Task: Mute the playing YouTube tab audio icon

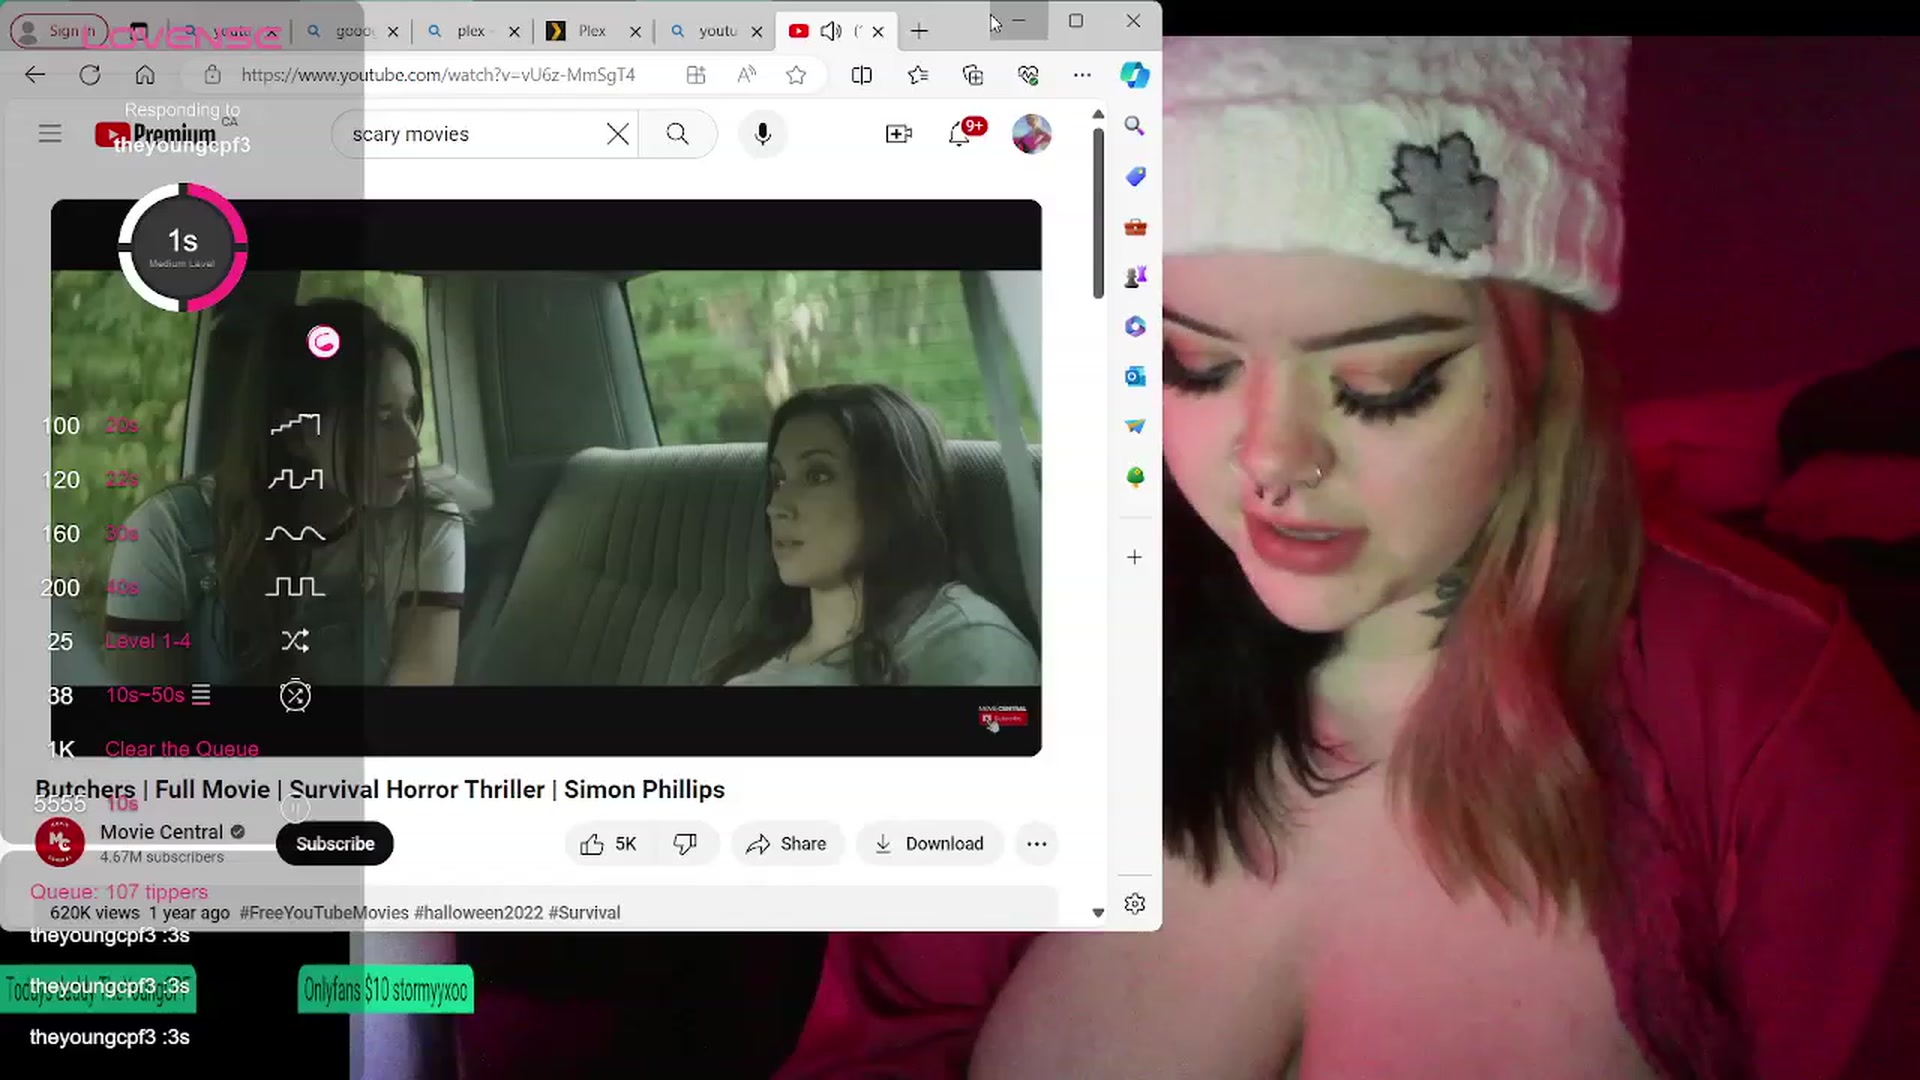Action: (830, 31)
